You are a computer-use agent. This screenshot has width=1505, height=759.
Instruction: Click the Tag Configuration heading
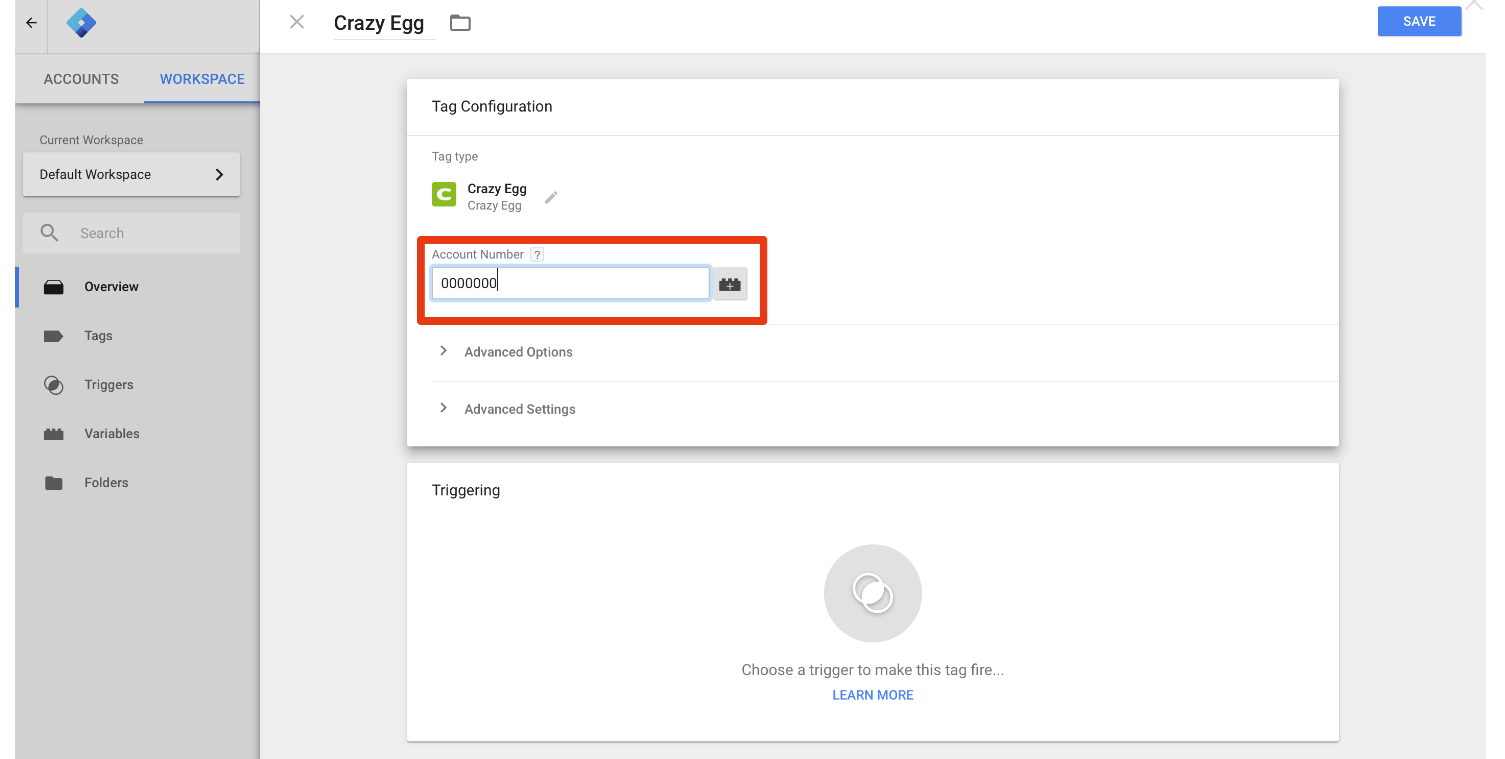pyautogui.click(x=492, y=106)
